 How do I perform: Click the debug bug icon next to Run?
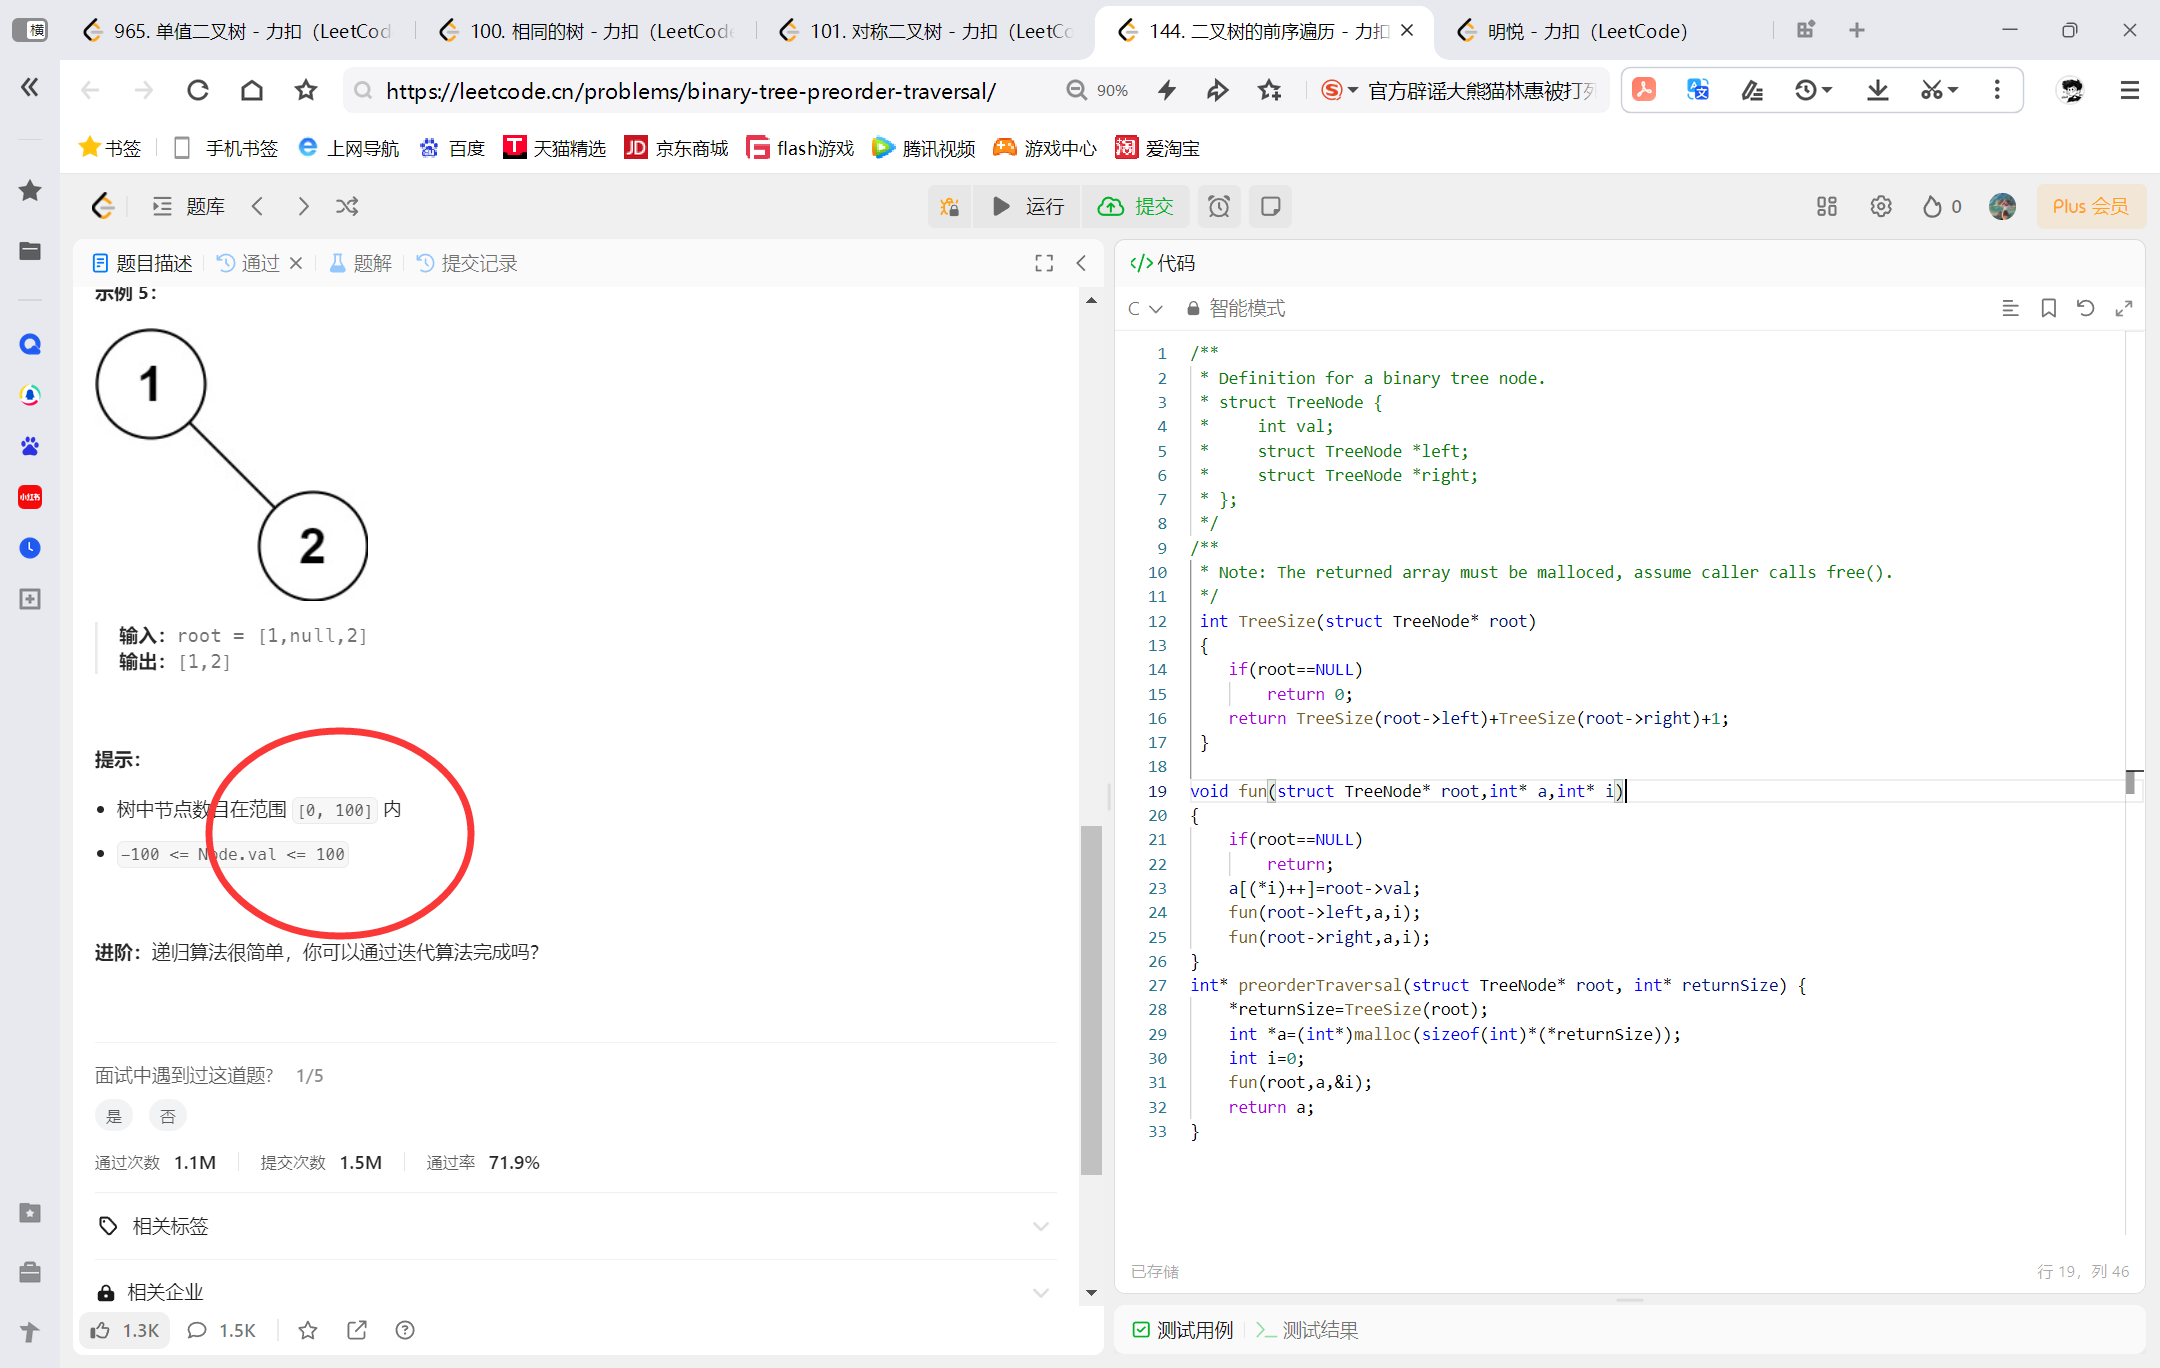[x=949, y=207]
